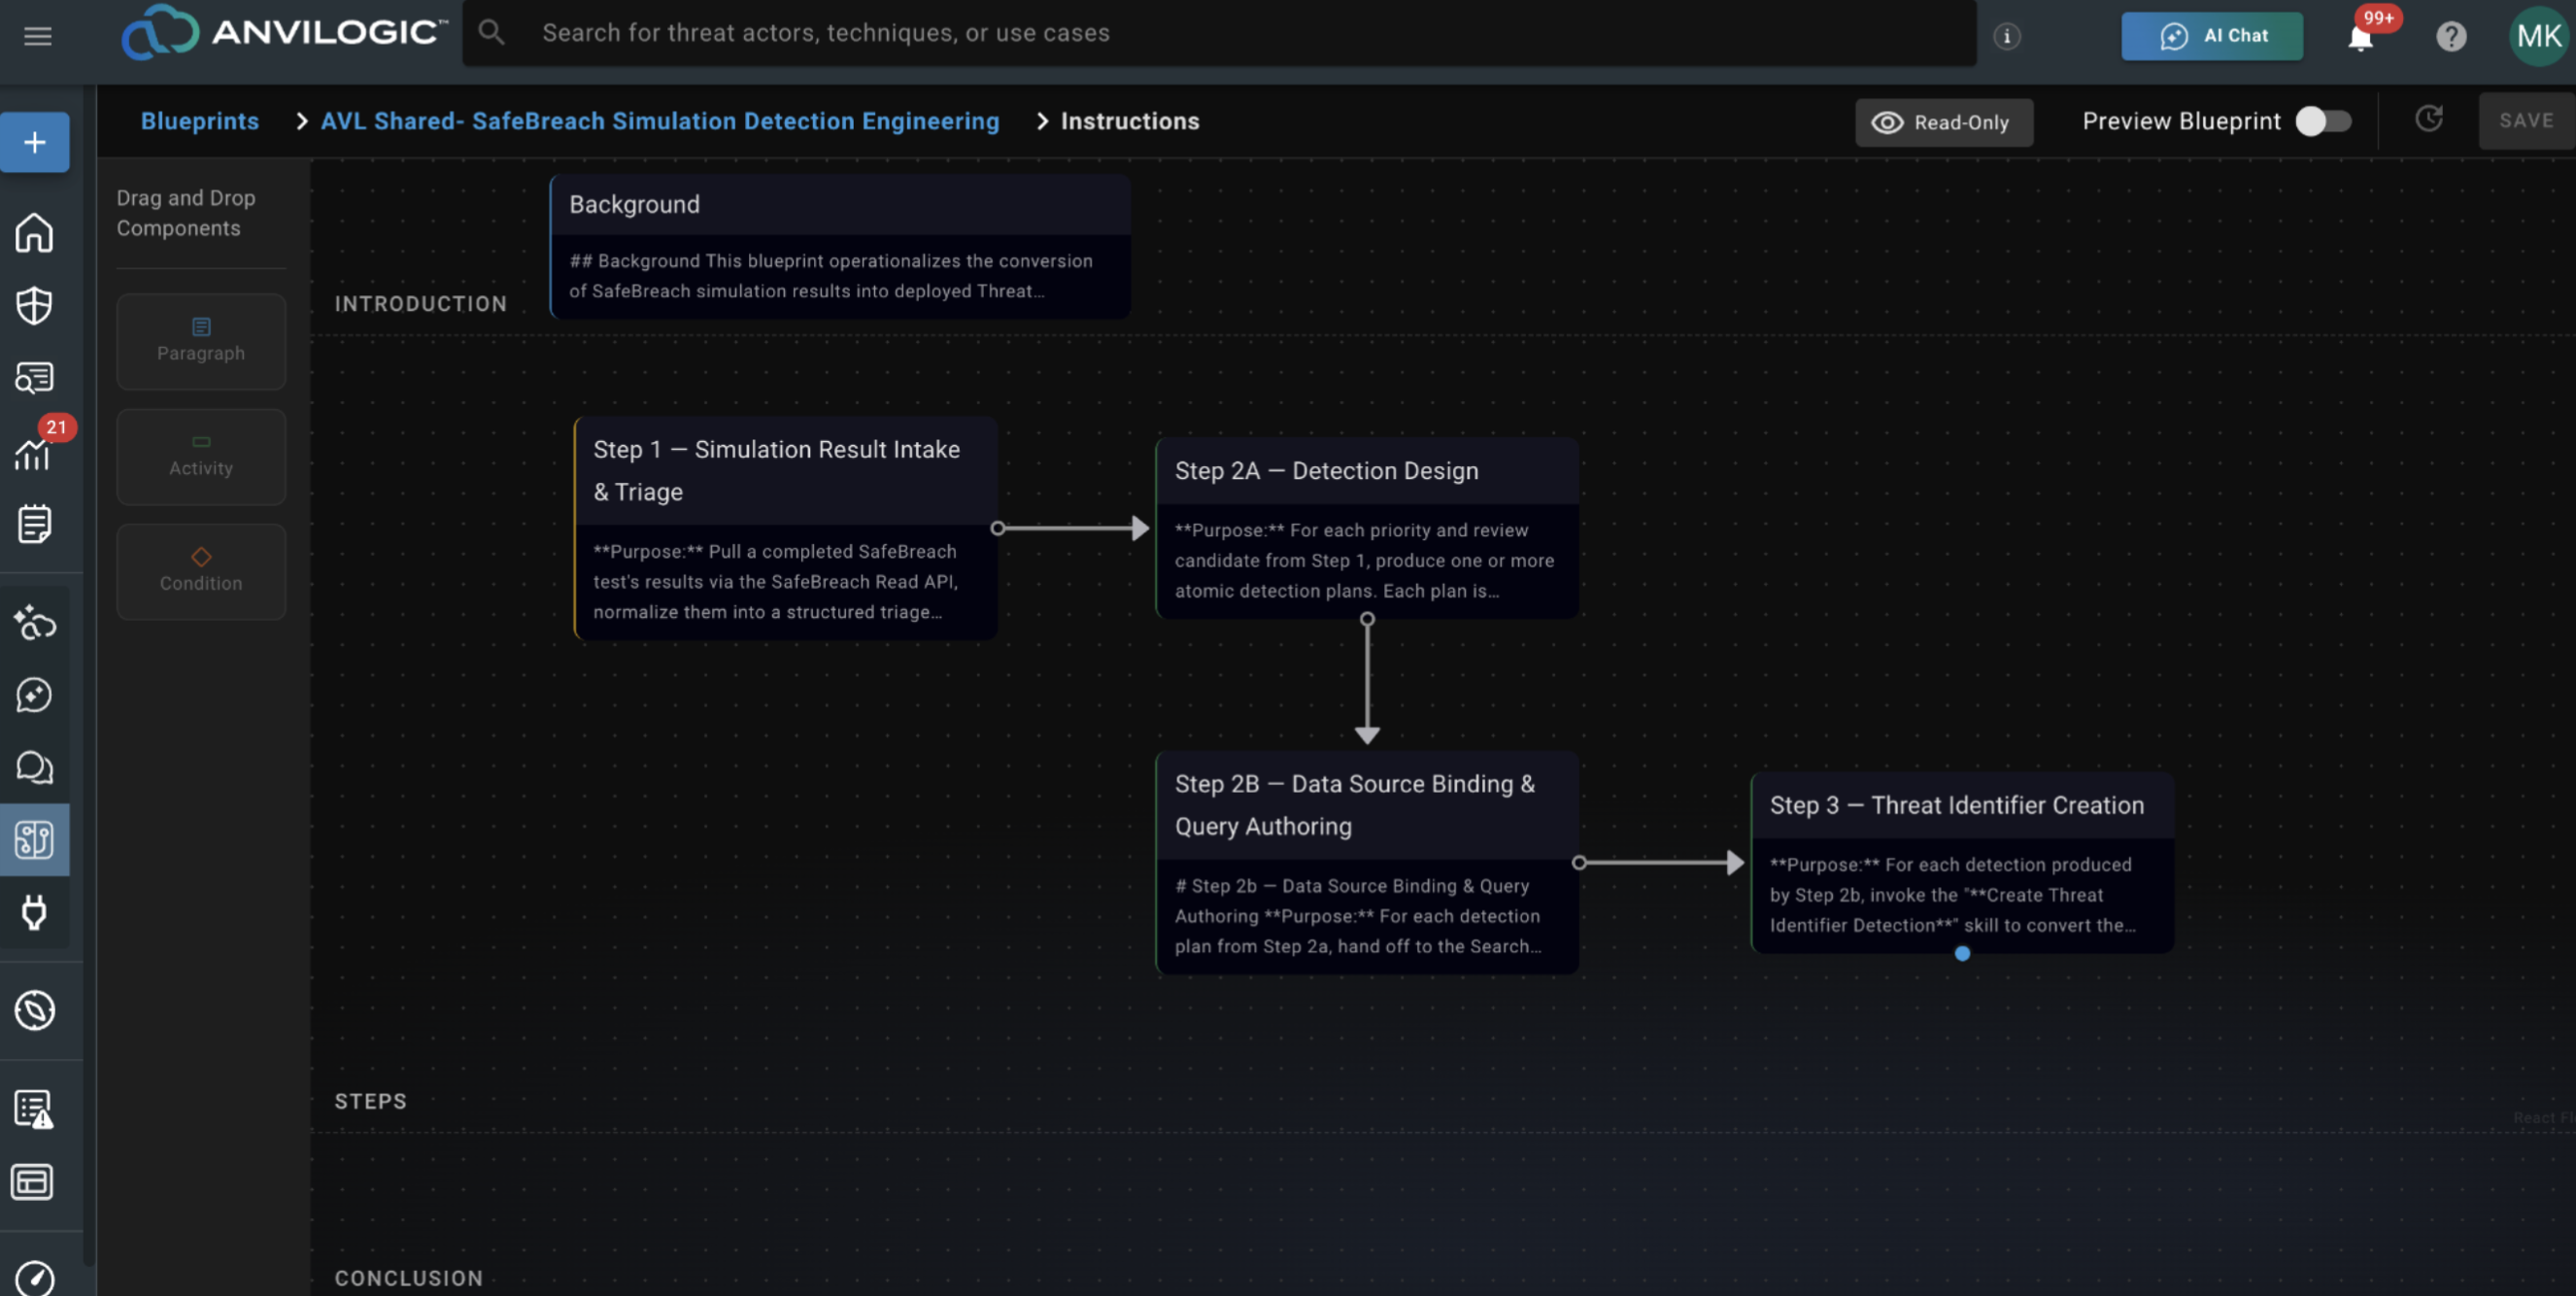This screenshot has height=1296, width=2576.
Task: Select the highlighted Blueprints sidebar icon
Action: pos(35,840)
